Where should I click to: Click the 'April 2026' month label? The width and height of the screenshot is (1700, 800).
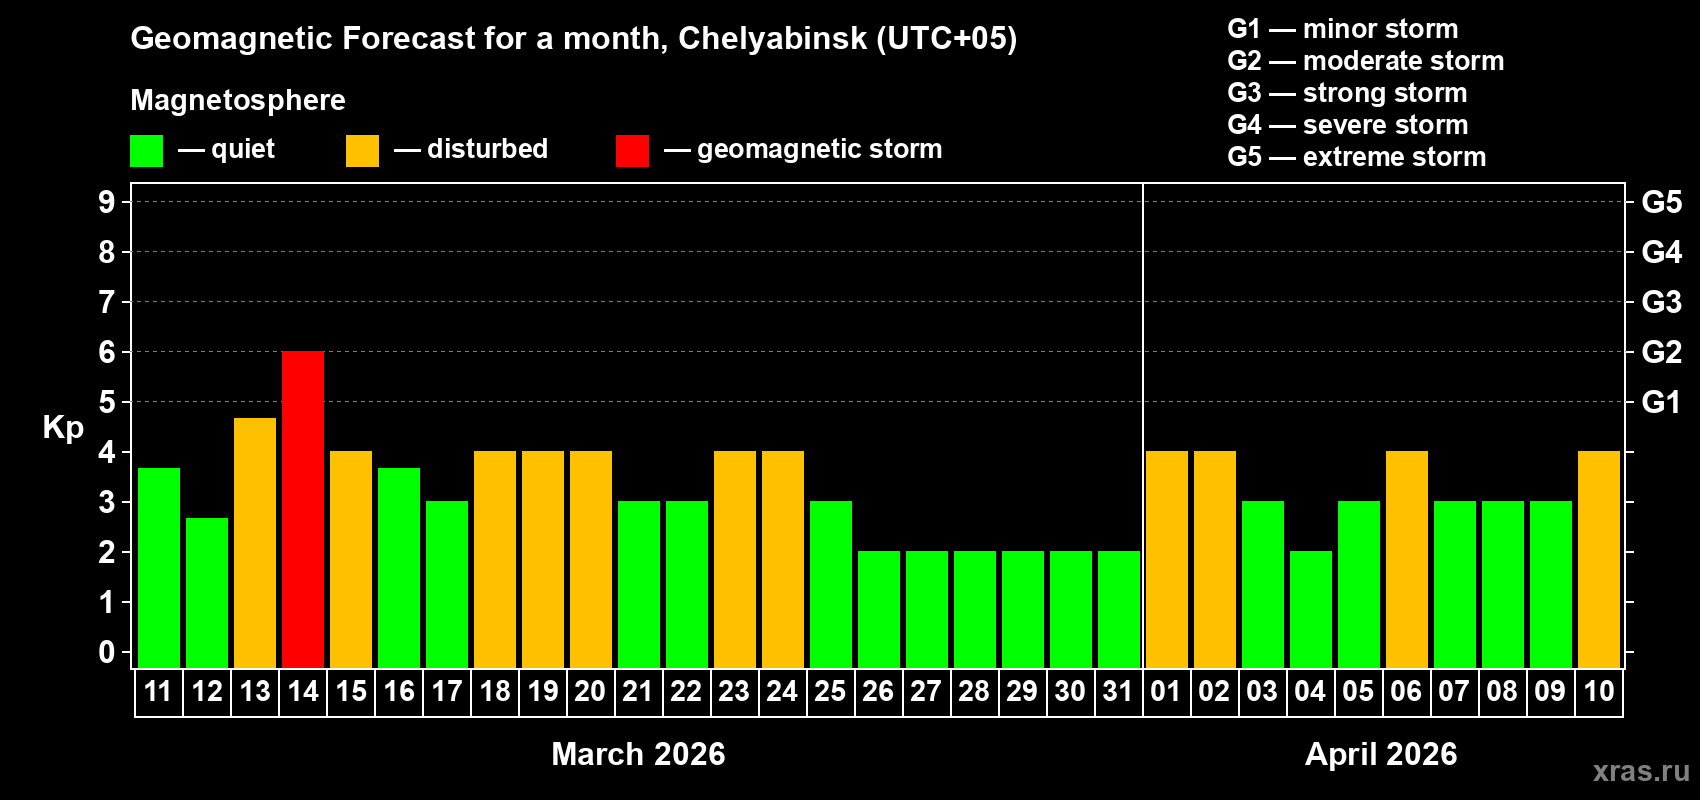pyautogui.click(x=1381, y=754)
